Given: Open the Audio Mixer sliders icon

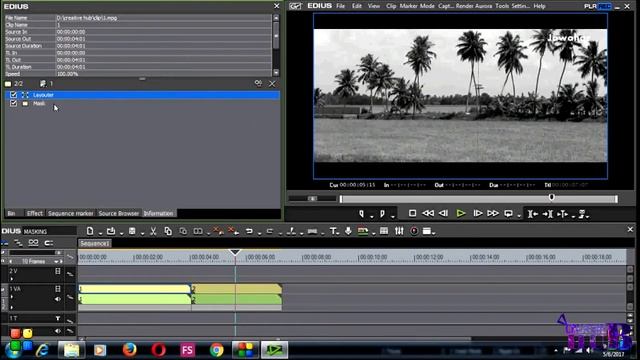Looking at the screenshot, I should click(399, 231).
